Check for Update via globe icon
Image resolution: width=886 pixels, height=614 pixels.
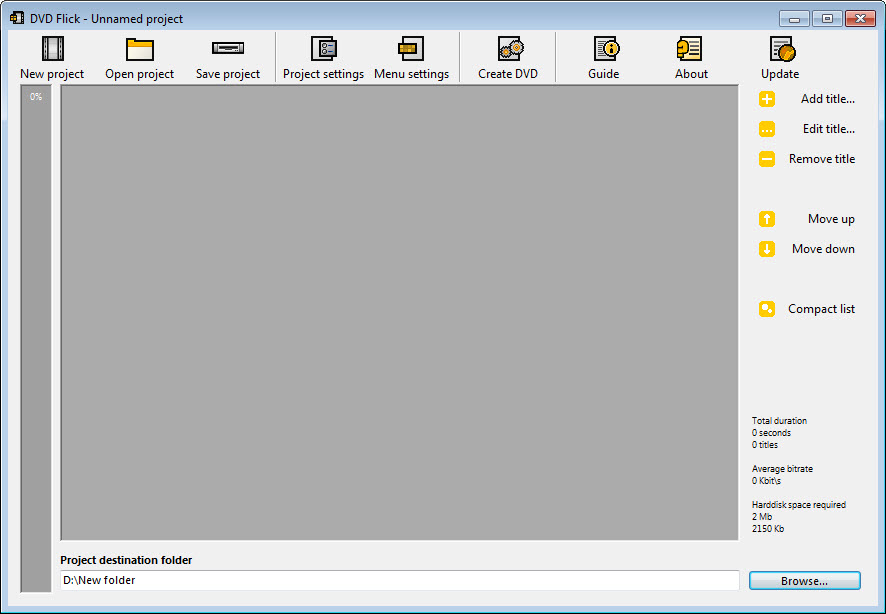(783, 49)
